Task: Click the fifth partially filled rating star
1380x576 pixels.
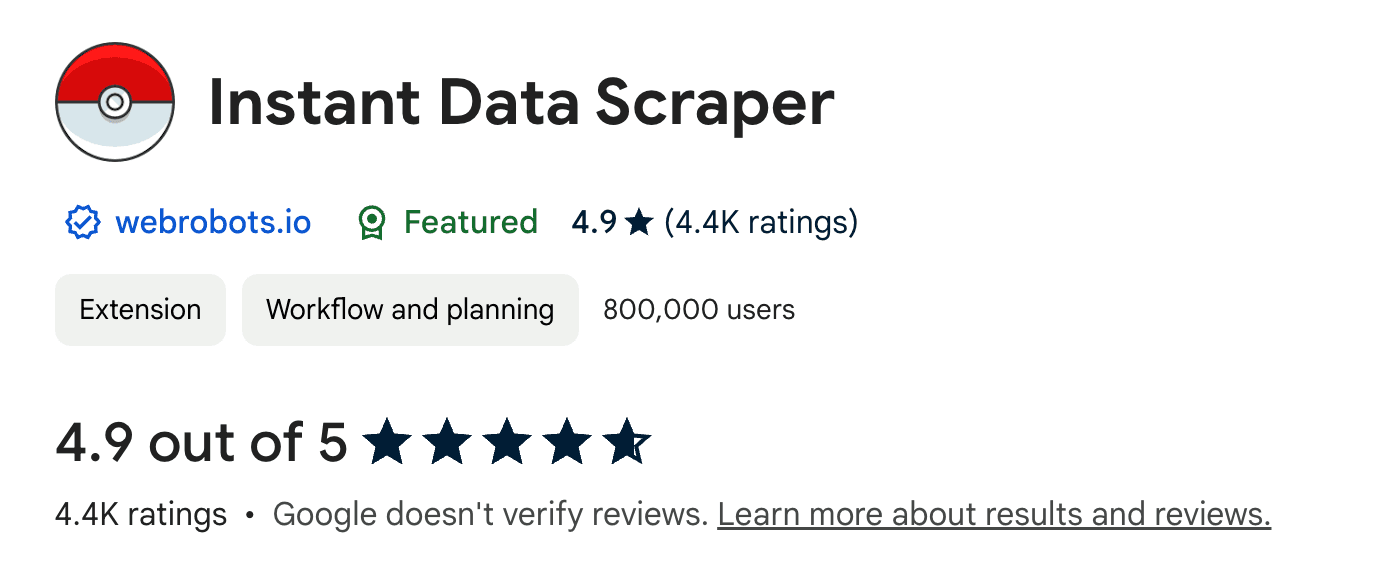Action: (x=627, y=443)
